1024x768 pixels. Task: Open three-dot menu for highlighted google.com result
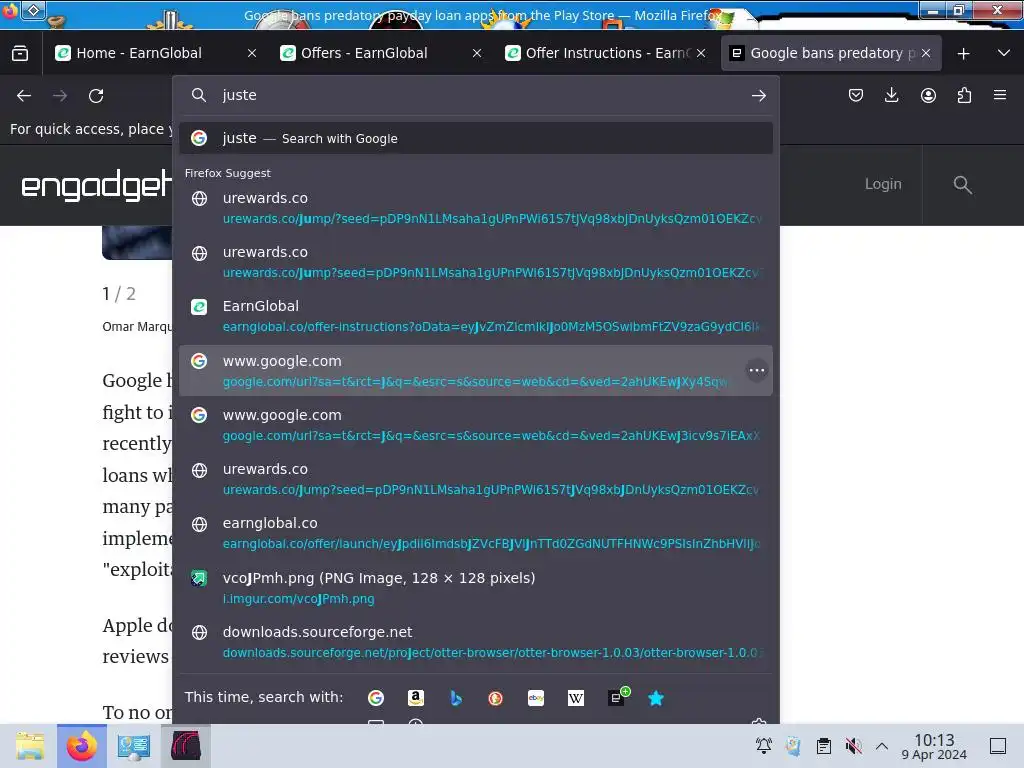coord(757,370)
